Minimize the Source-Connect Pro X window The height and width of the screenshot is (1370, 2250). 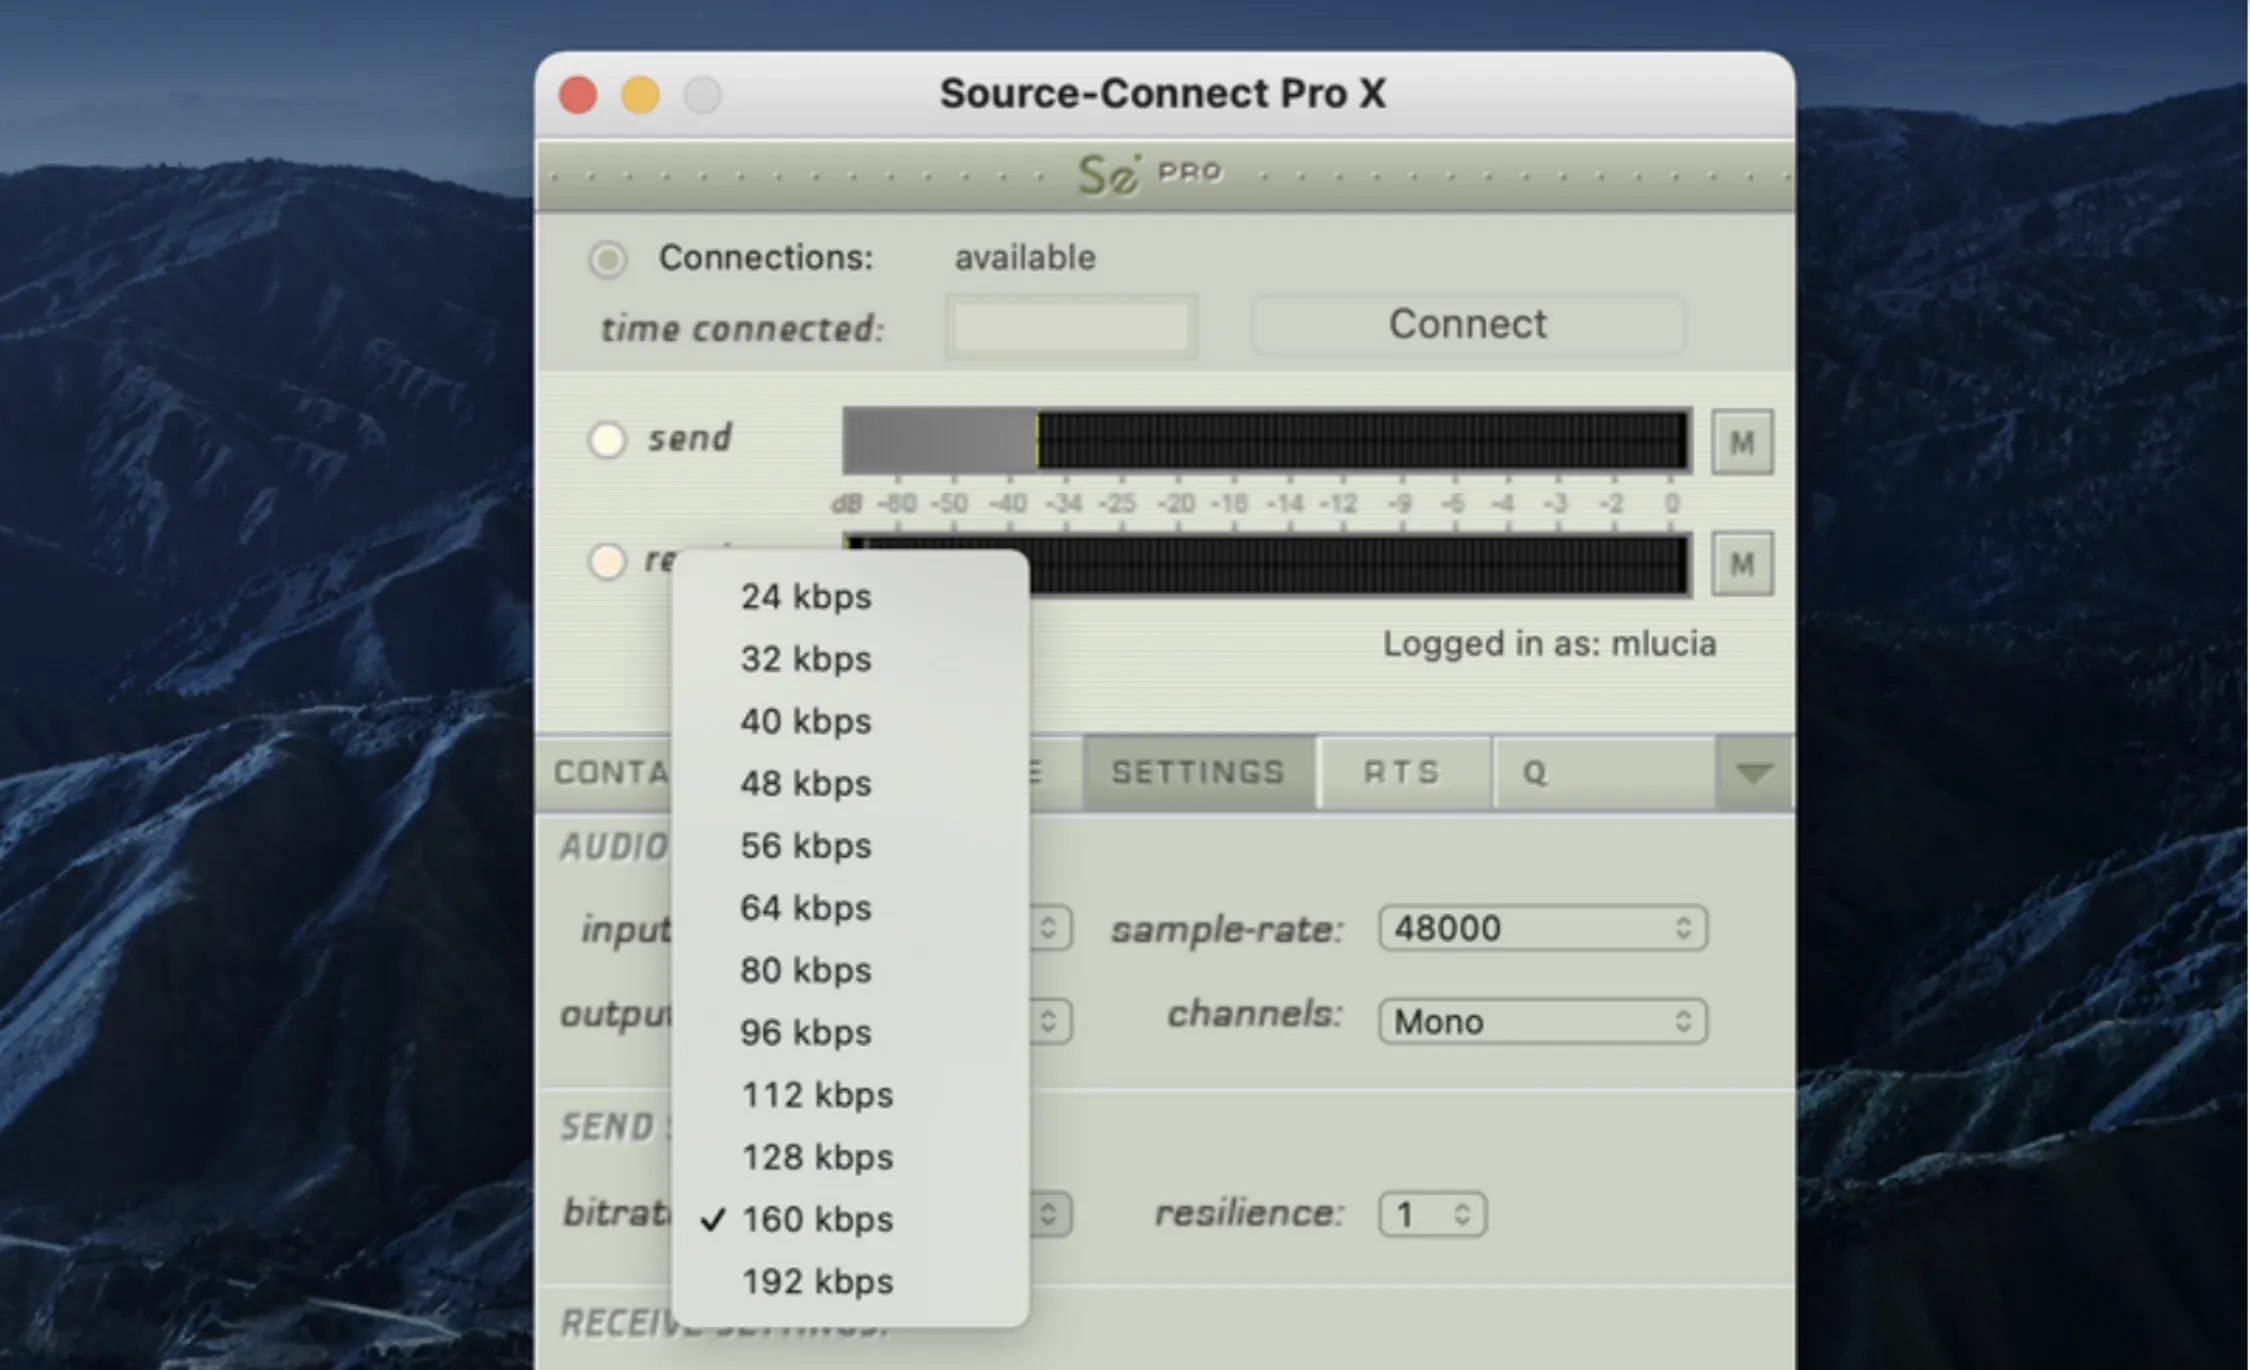(x=640, y=95)
